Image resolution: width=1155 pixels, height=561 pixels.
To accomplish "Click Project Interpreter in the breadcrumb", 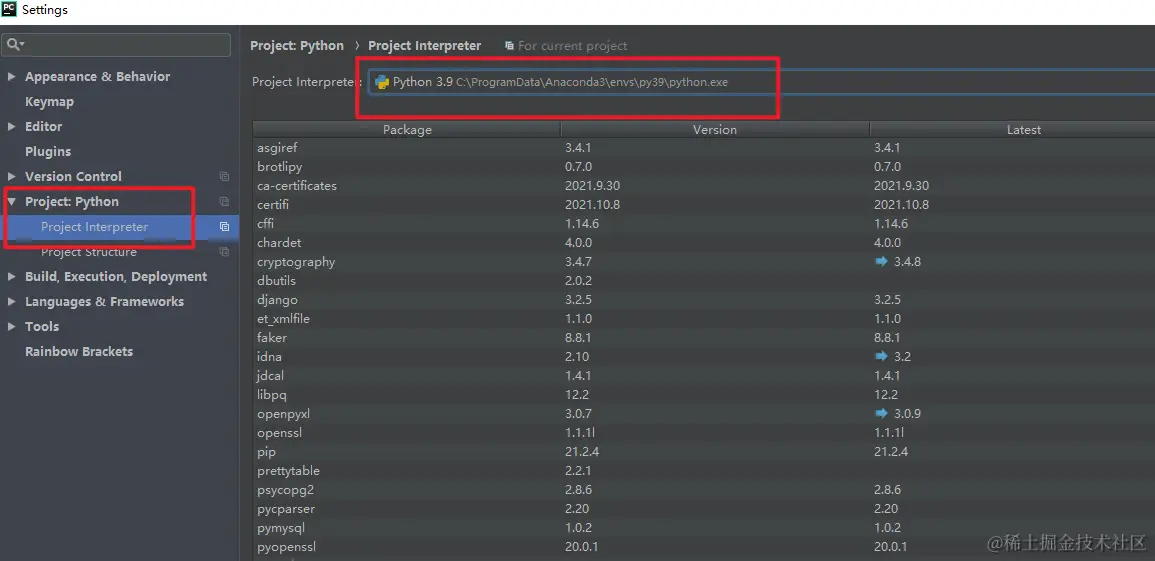I will pyautogui.click(x=424, y=46).
